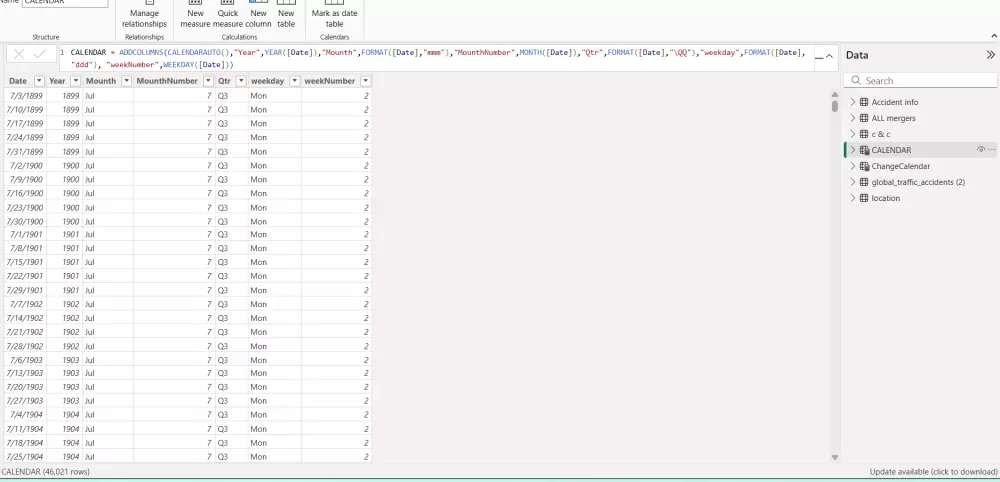Click the vertical scrollbar thumb
This screenshot has height=482, width=1000.
click(835, 106)
